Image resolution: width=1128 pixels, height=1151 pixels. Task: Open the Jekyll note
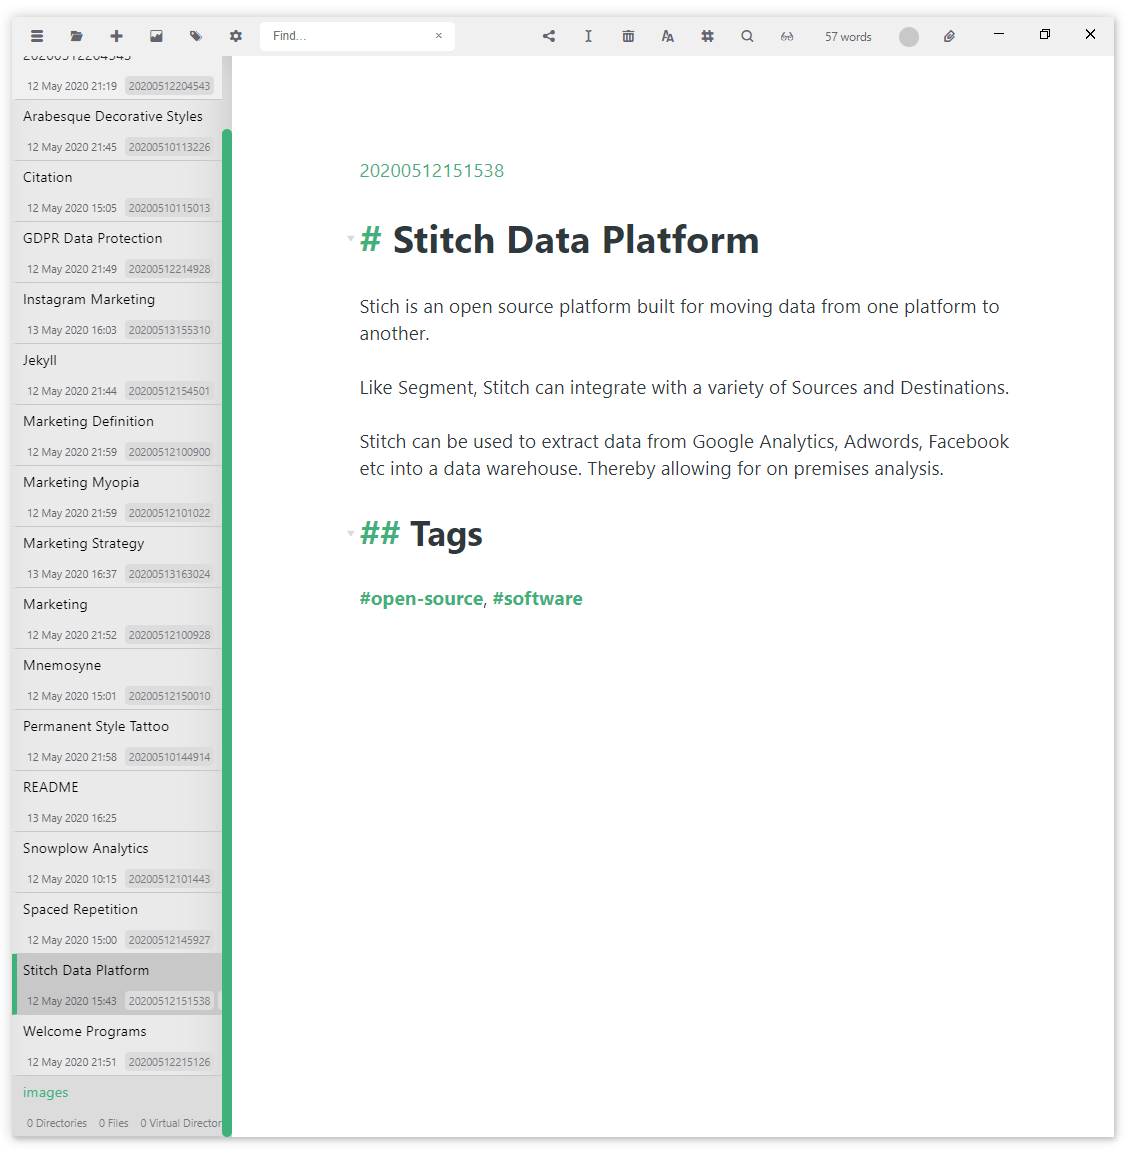(117, 374)
